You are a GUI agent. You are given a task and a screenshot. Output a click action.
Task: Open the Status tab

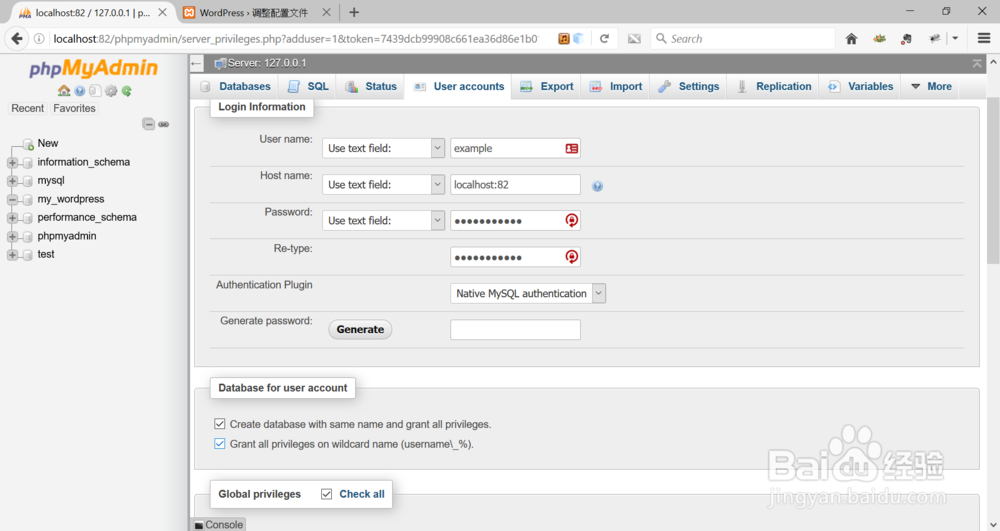(371, 87)
